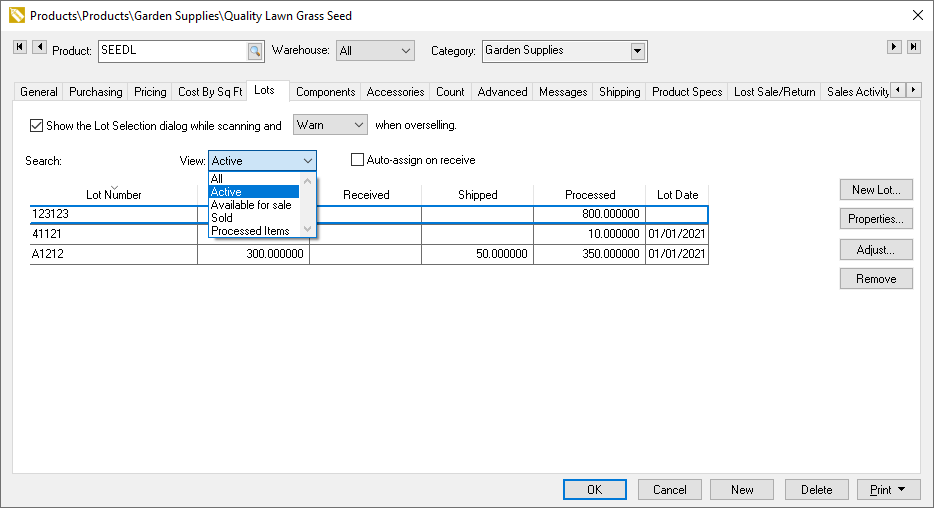This screenshot has width=934, height=508.
Task: Go to the last product record
Action: pos(914,47)
